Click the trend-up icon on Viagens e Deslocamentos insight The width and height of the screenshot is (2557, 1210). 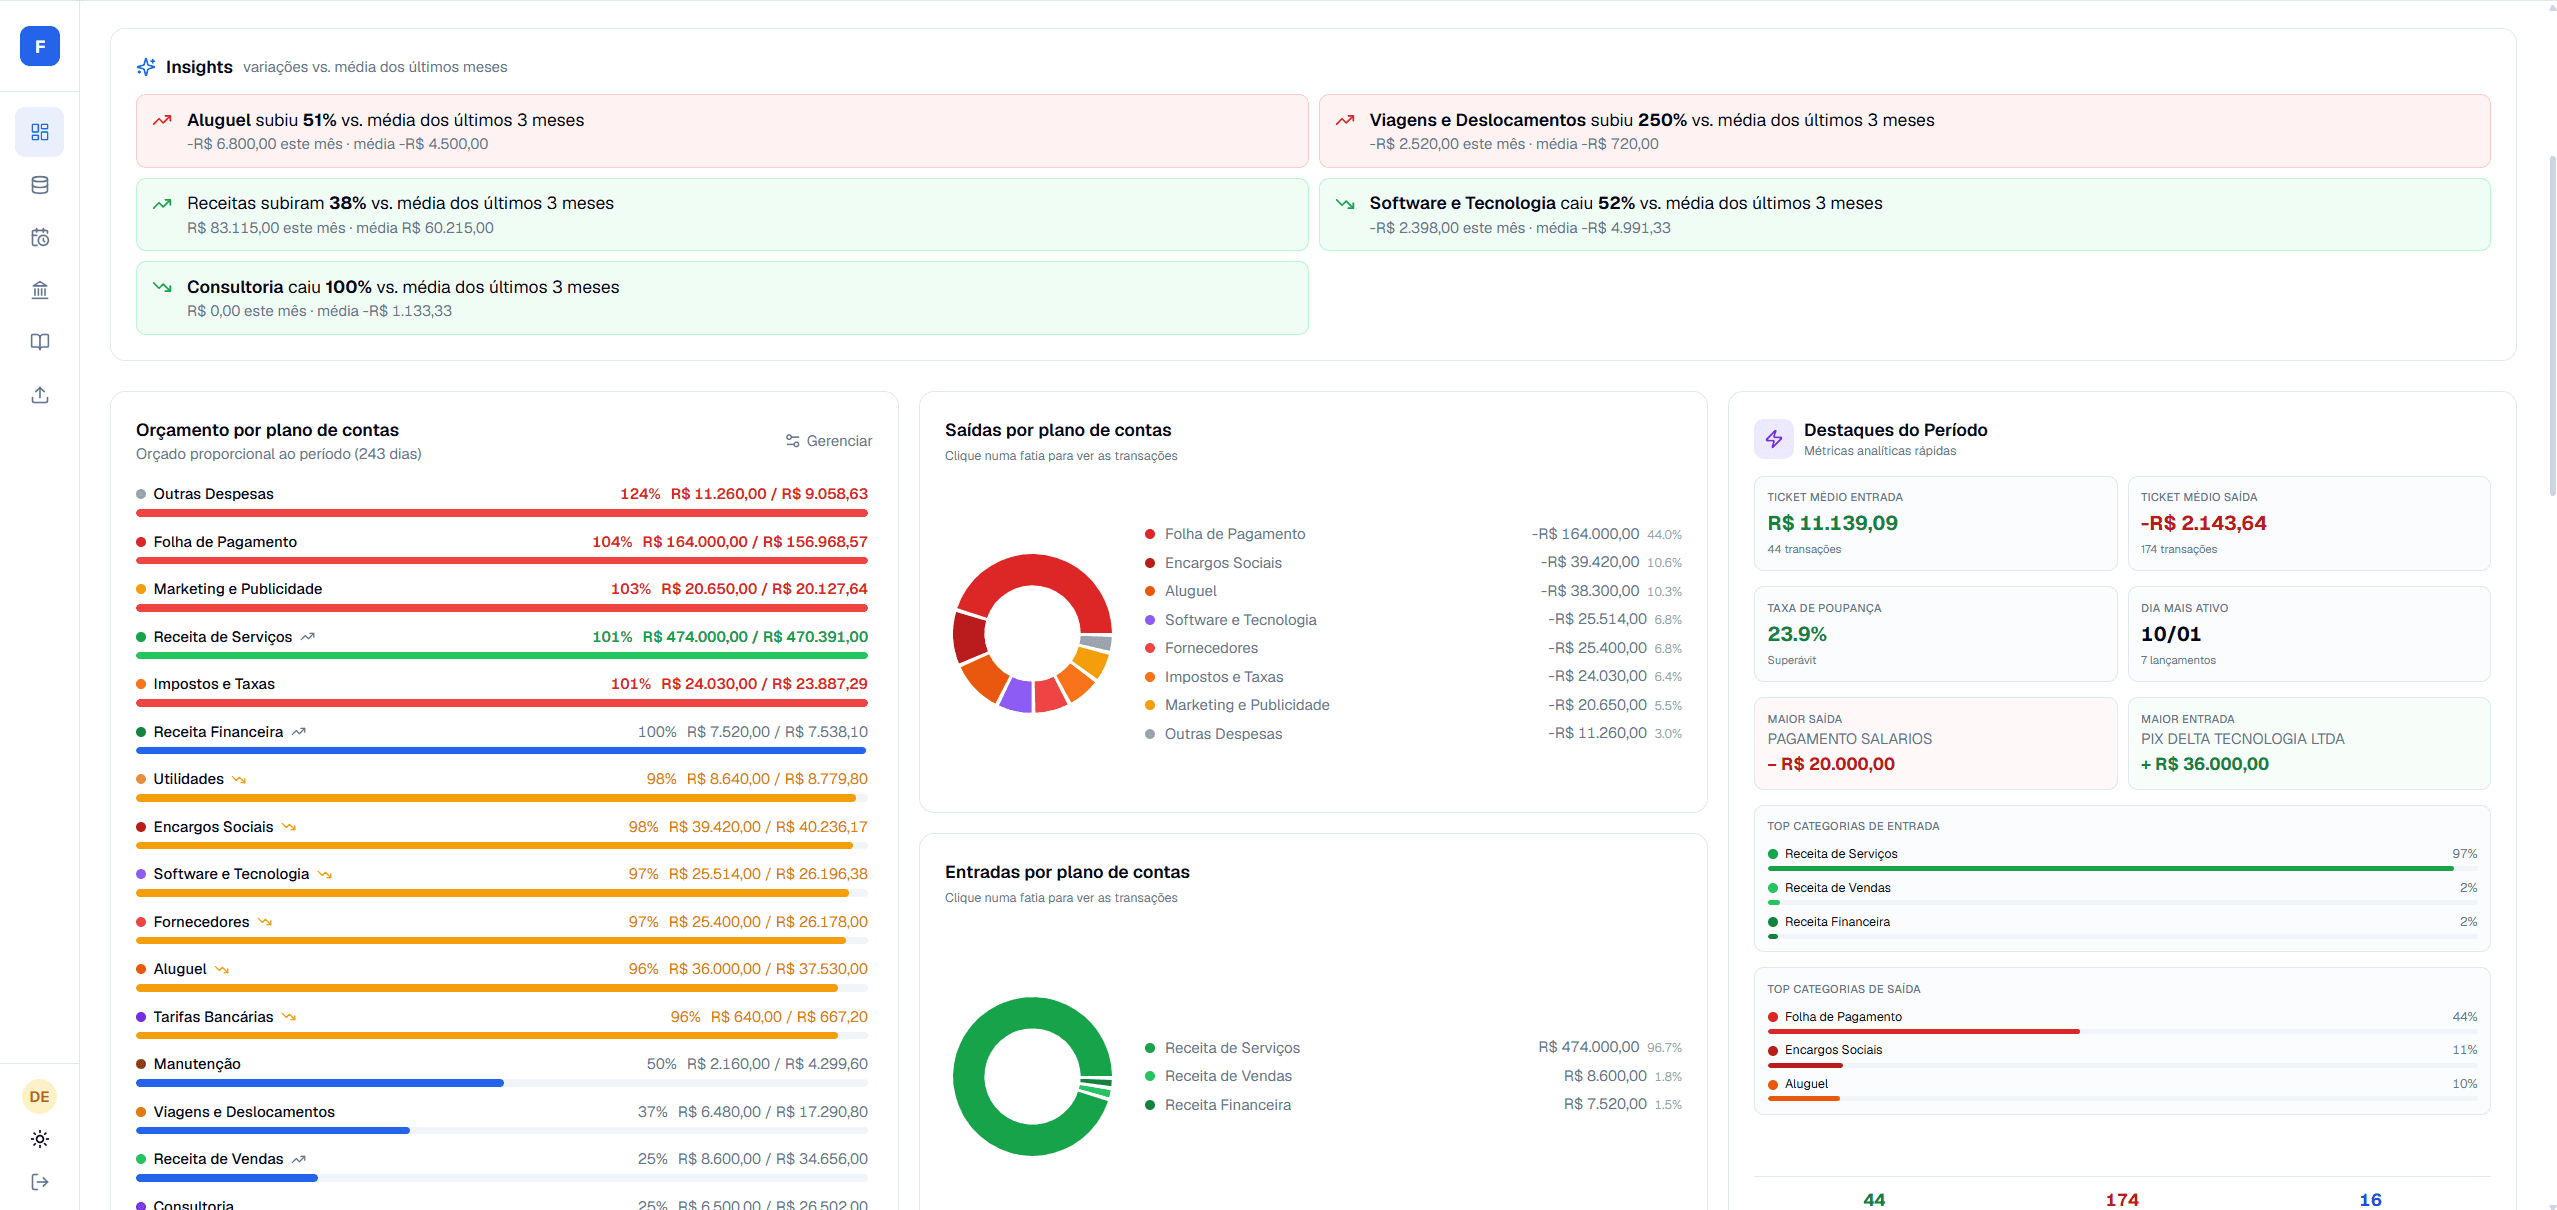pos(1345,120)
